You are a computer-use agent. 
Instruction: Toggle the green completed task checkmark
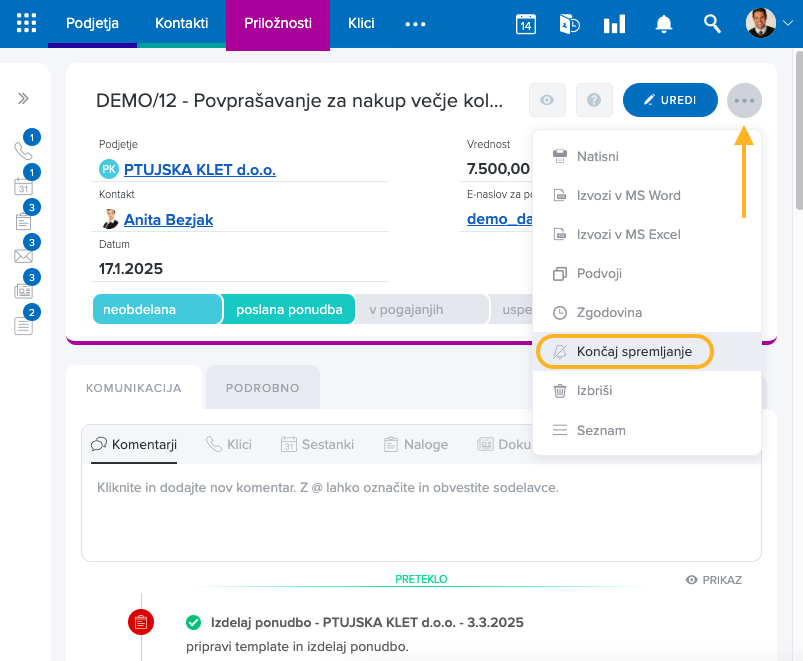(x=193, y=623)
